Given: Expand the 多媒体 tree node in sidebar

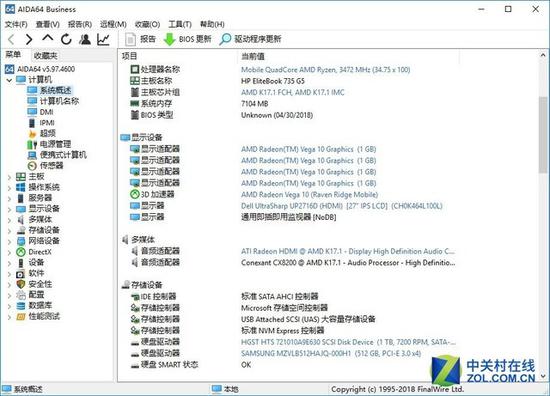Looking at the screenshot, I should [x=9, y=220].
